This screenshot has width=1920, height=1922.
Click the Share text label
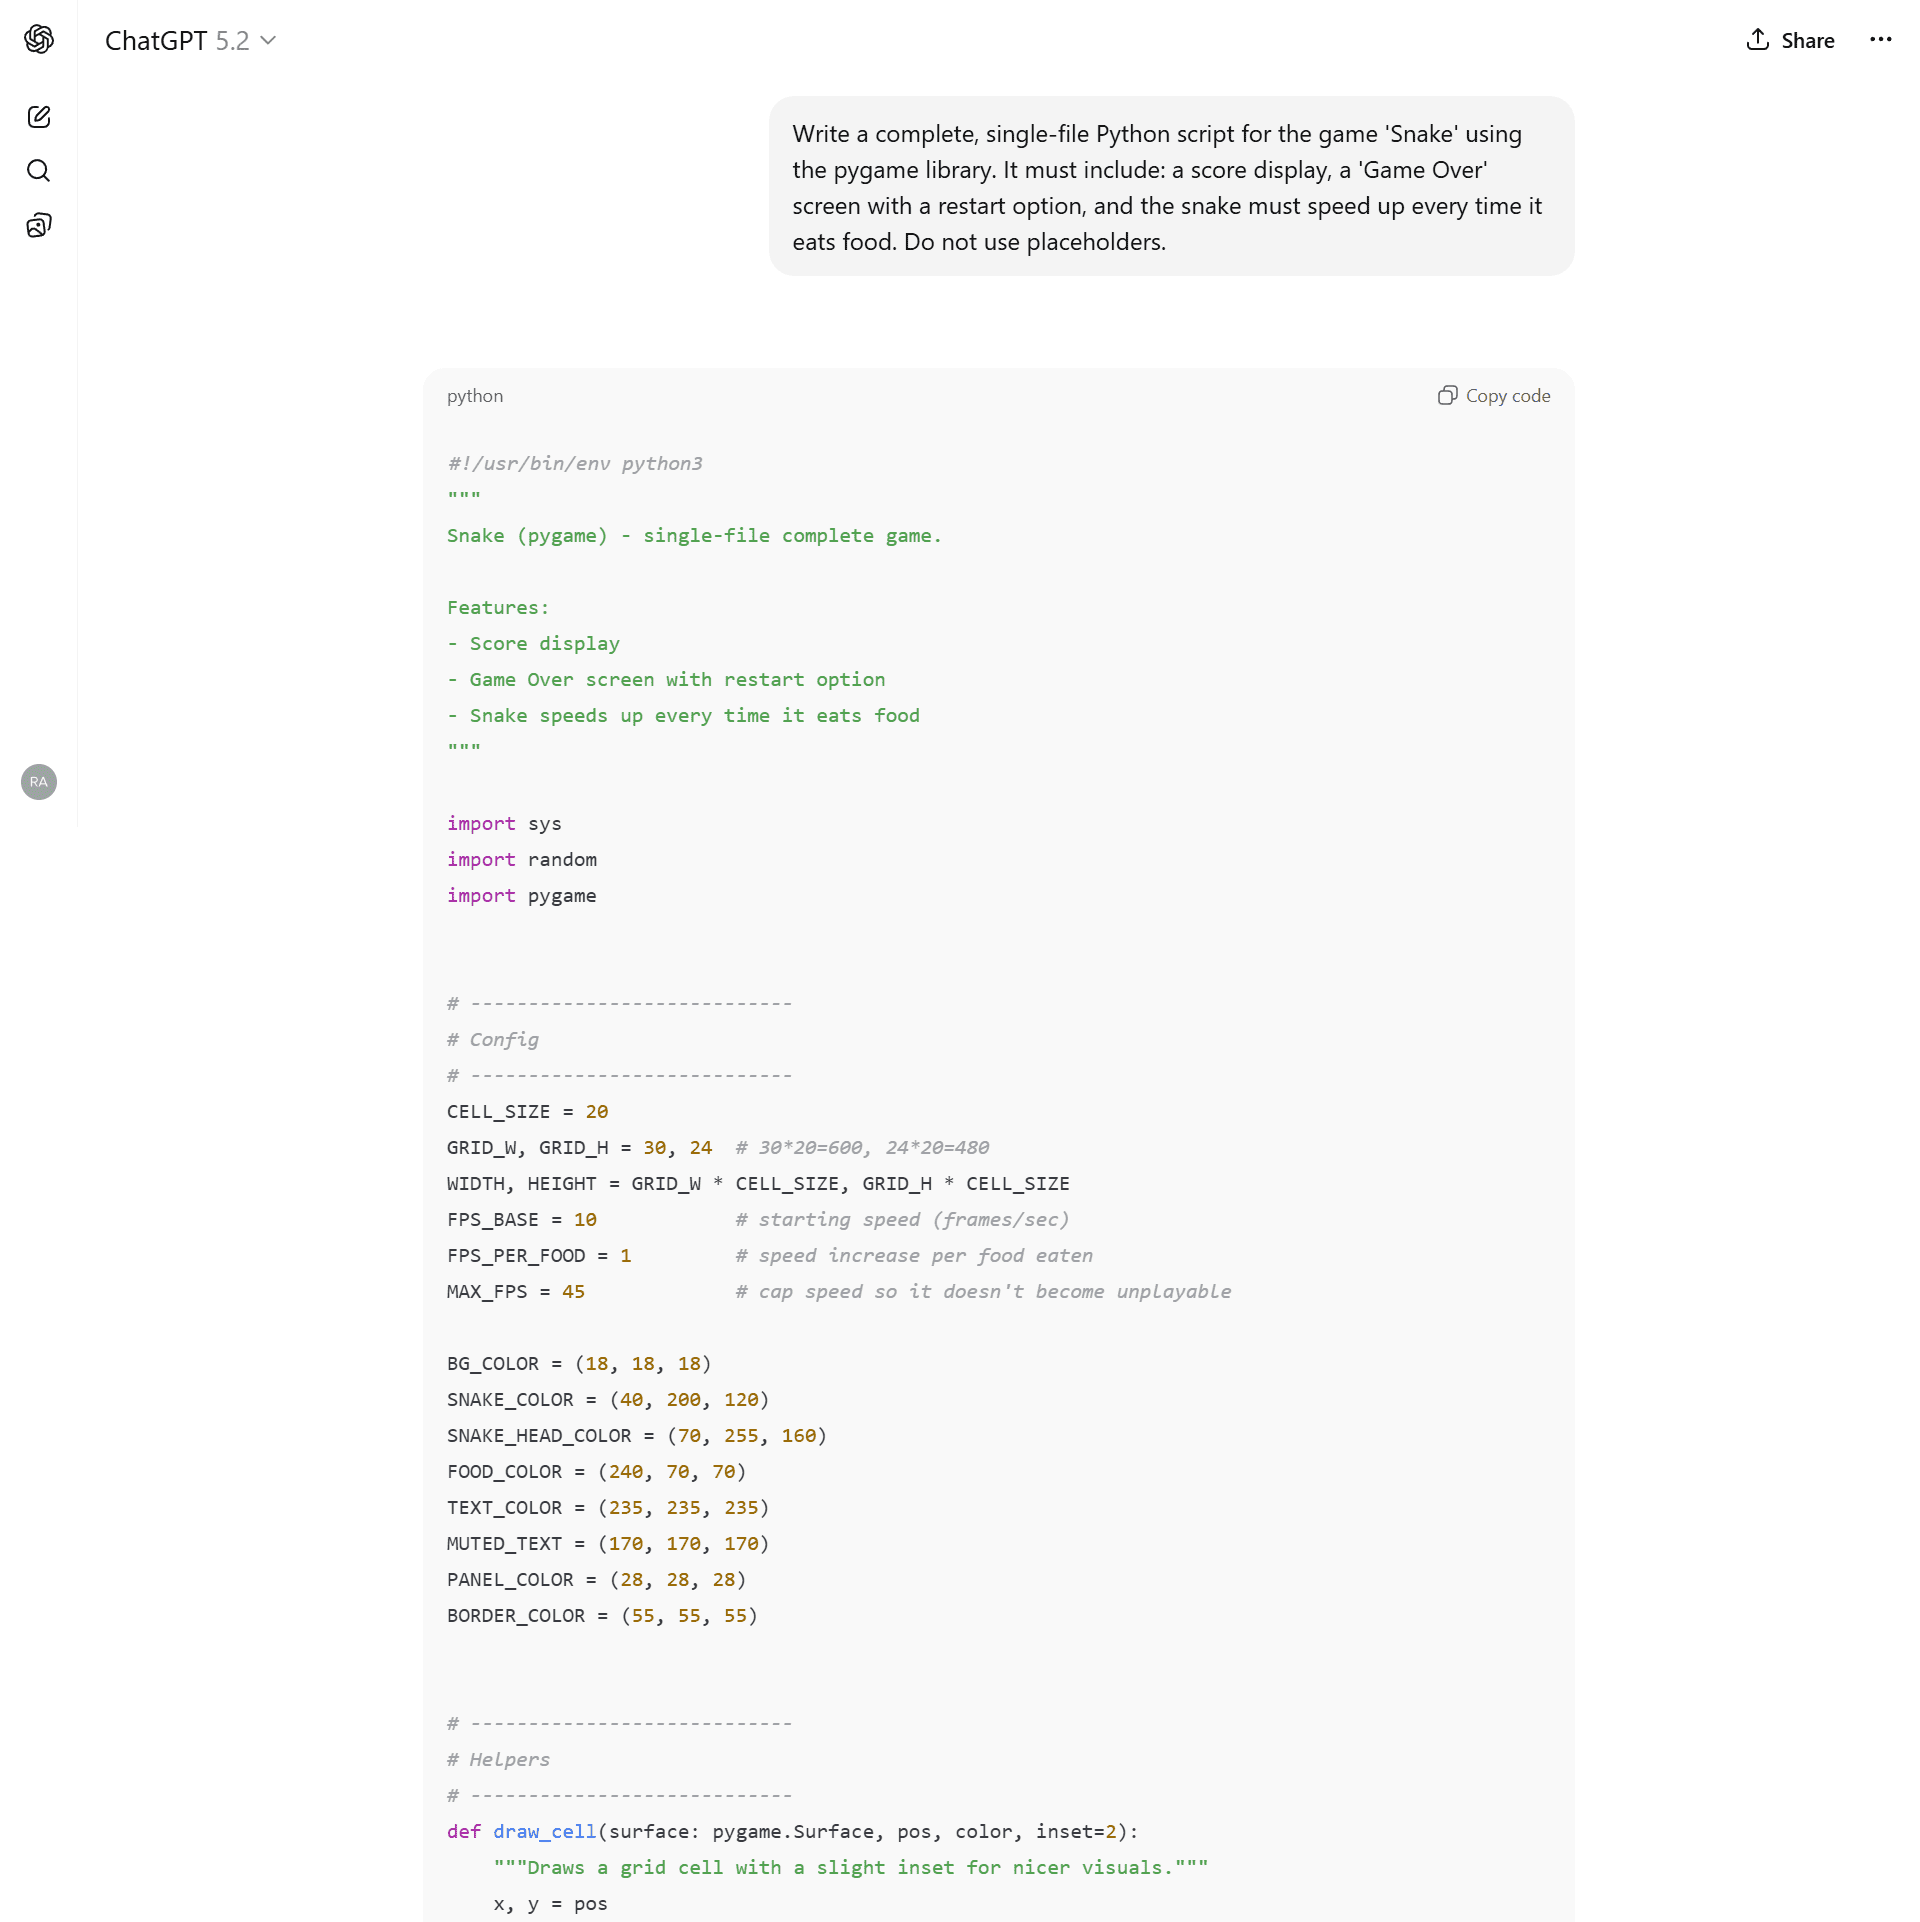tap(1807, 41)
